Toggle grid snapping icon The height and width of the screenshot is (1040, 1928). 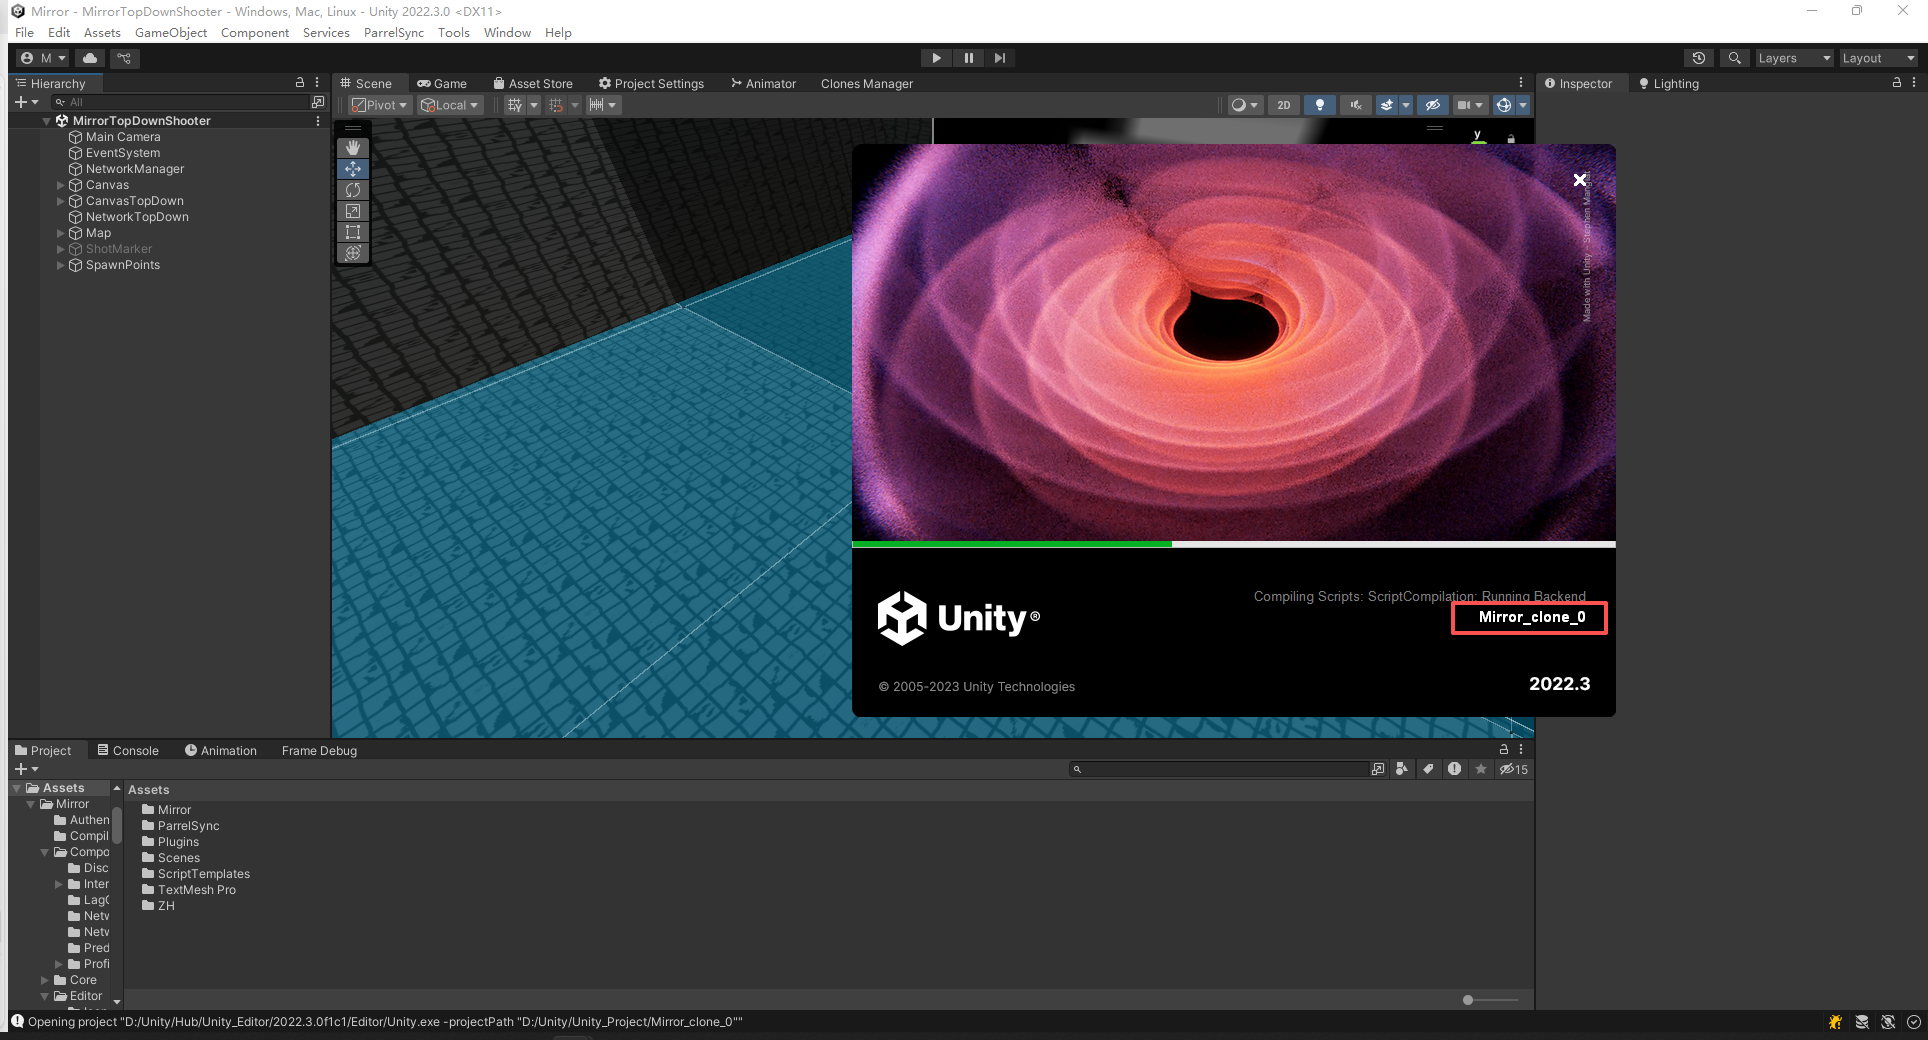pyautogui.click(x=515, y=105)
